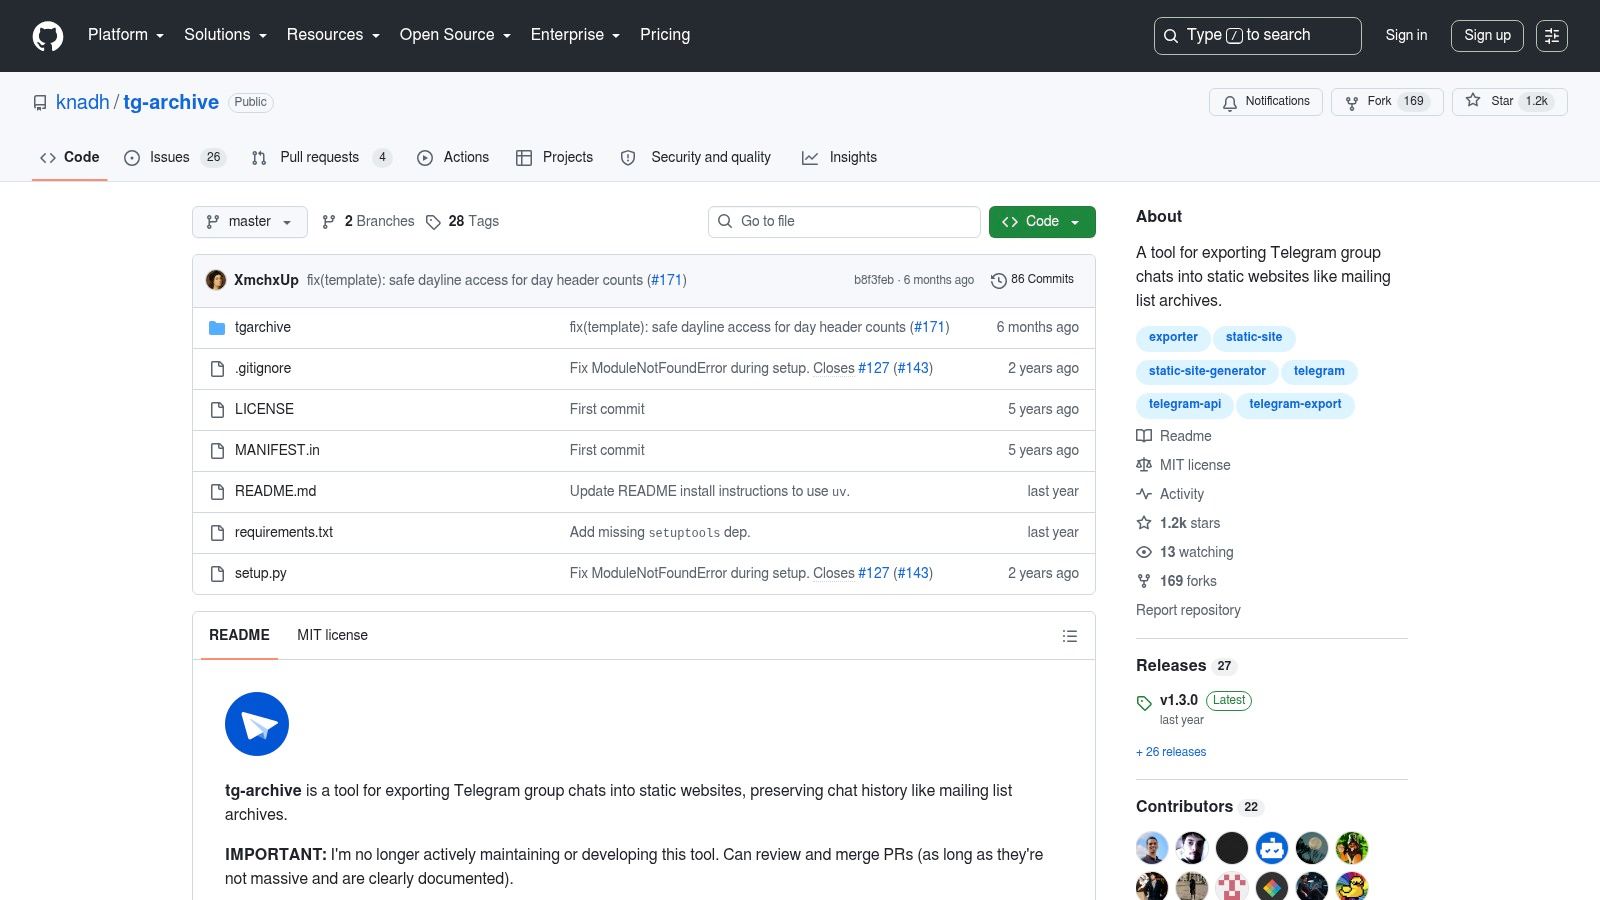Expand the master branch dropdown
This screenshot has height=900, width=1600.
click(250, 222)
